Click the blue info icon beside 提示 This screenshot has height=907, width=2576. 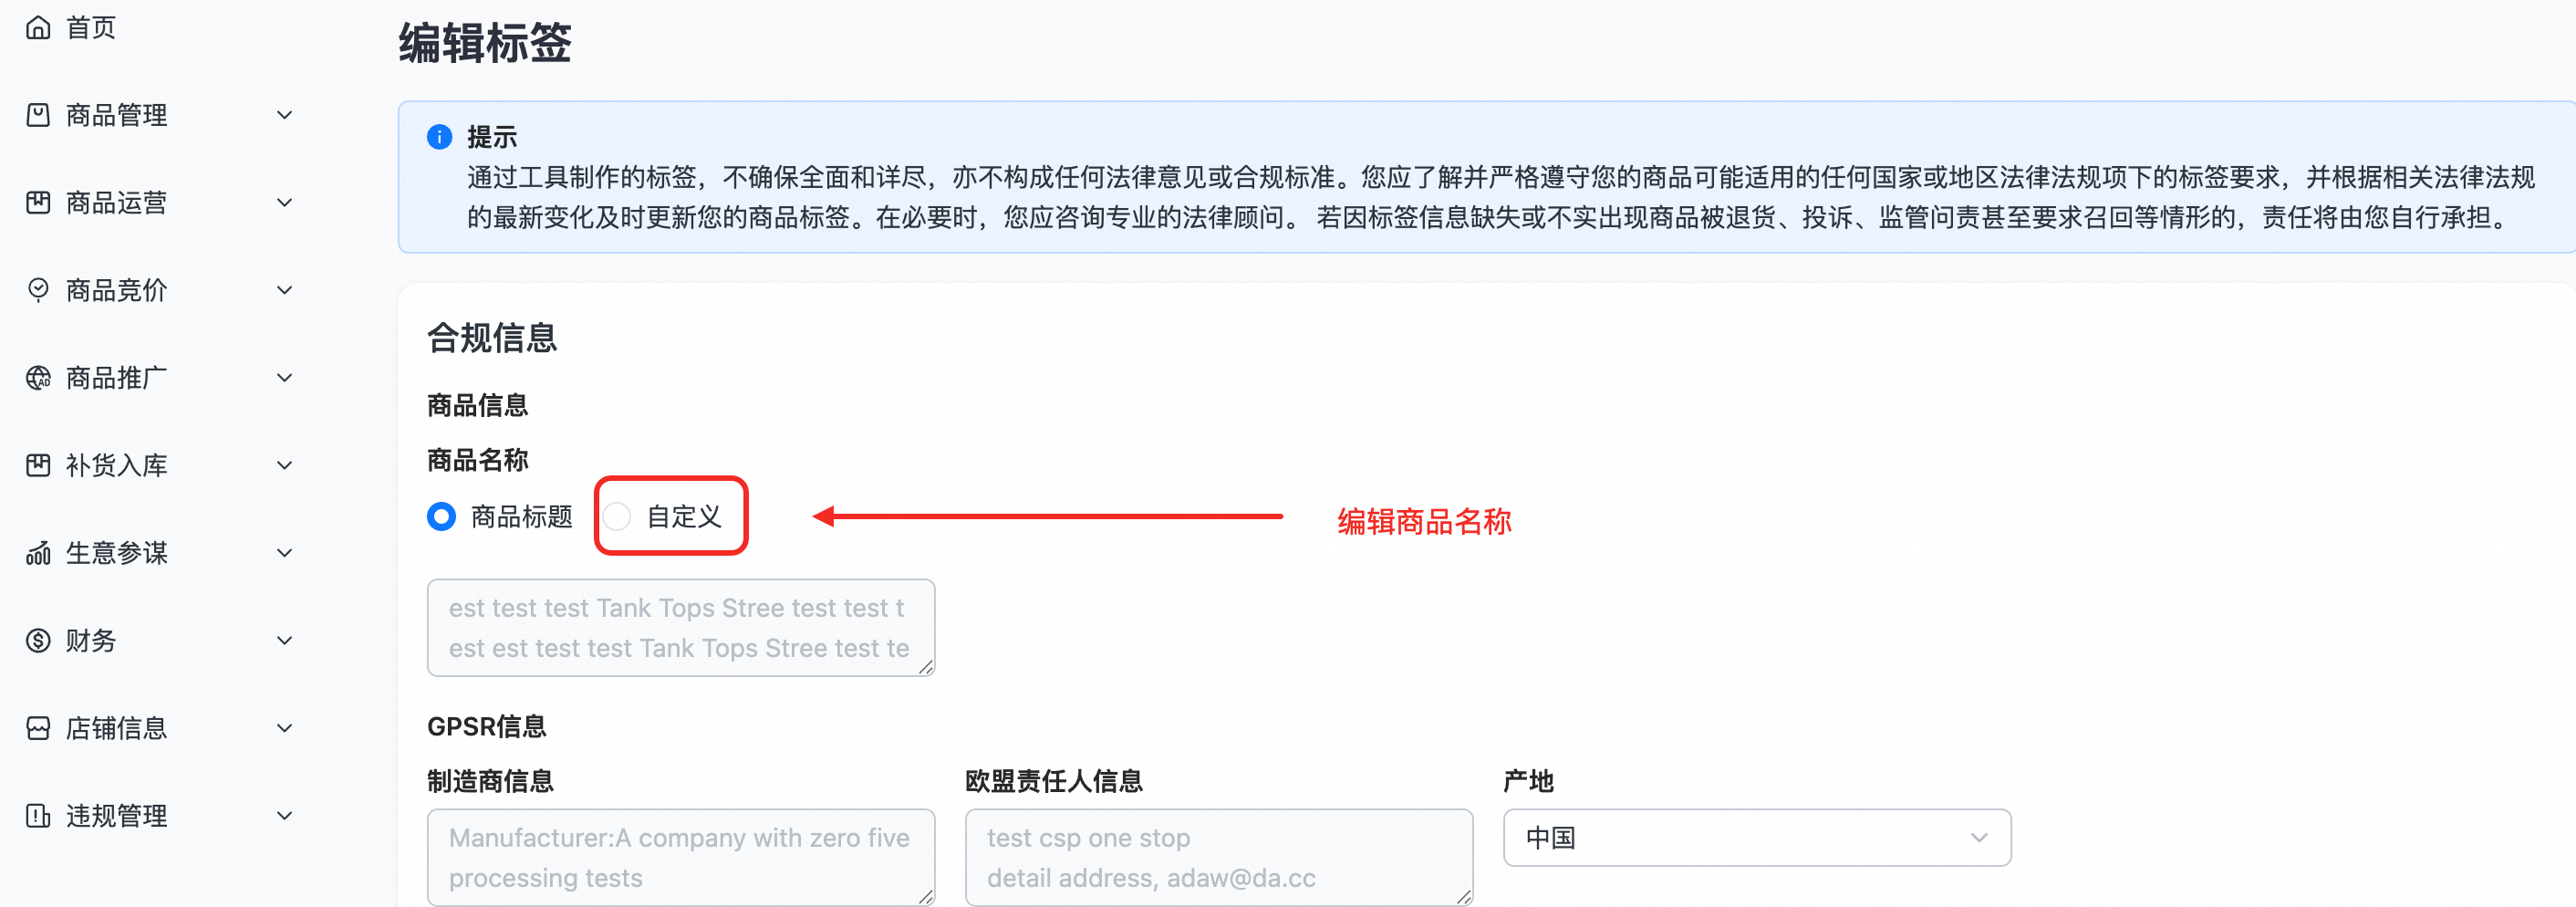coord(439,137)
